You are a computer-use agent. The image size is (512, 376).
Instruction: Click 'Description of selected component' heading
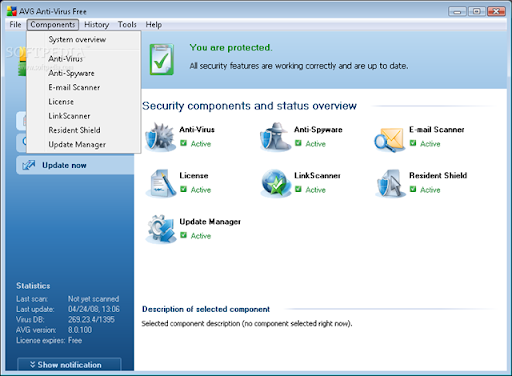tap(206, 309)
